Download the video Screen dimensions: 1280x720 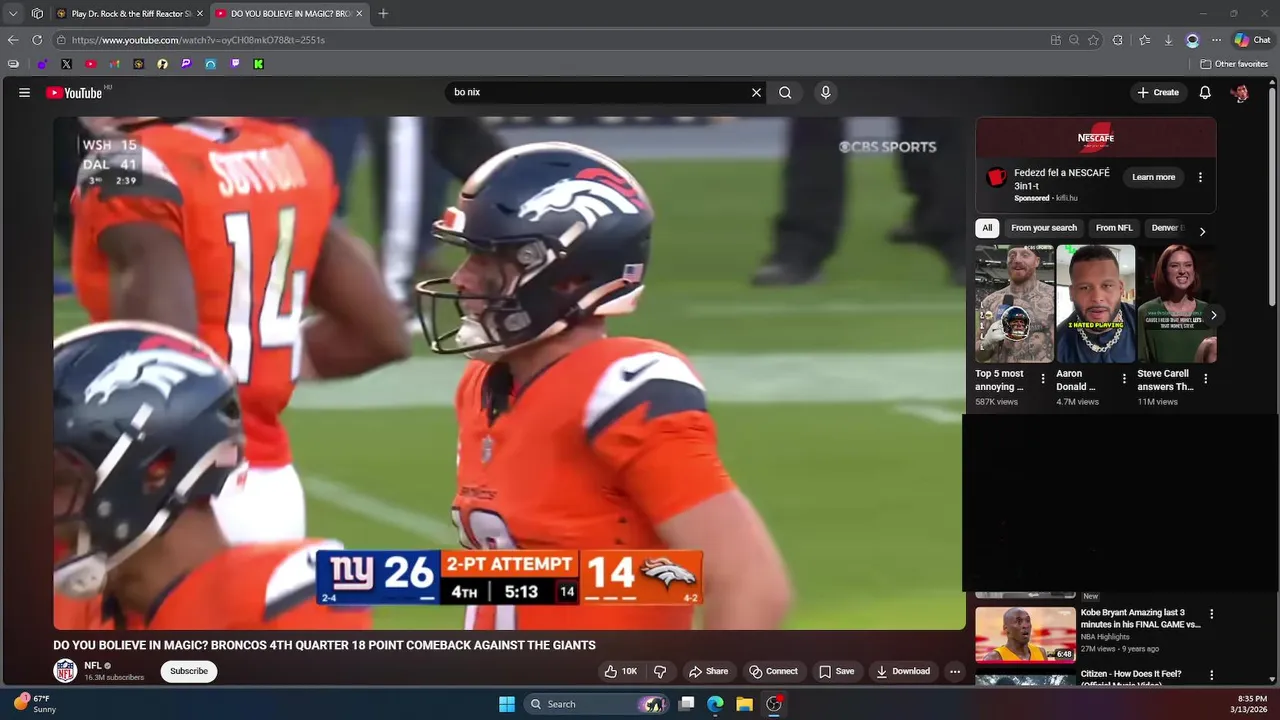point(903,671)
